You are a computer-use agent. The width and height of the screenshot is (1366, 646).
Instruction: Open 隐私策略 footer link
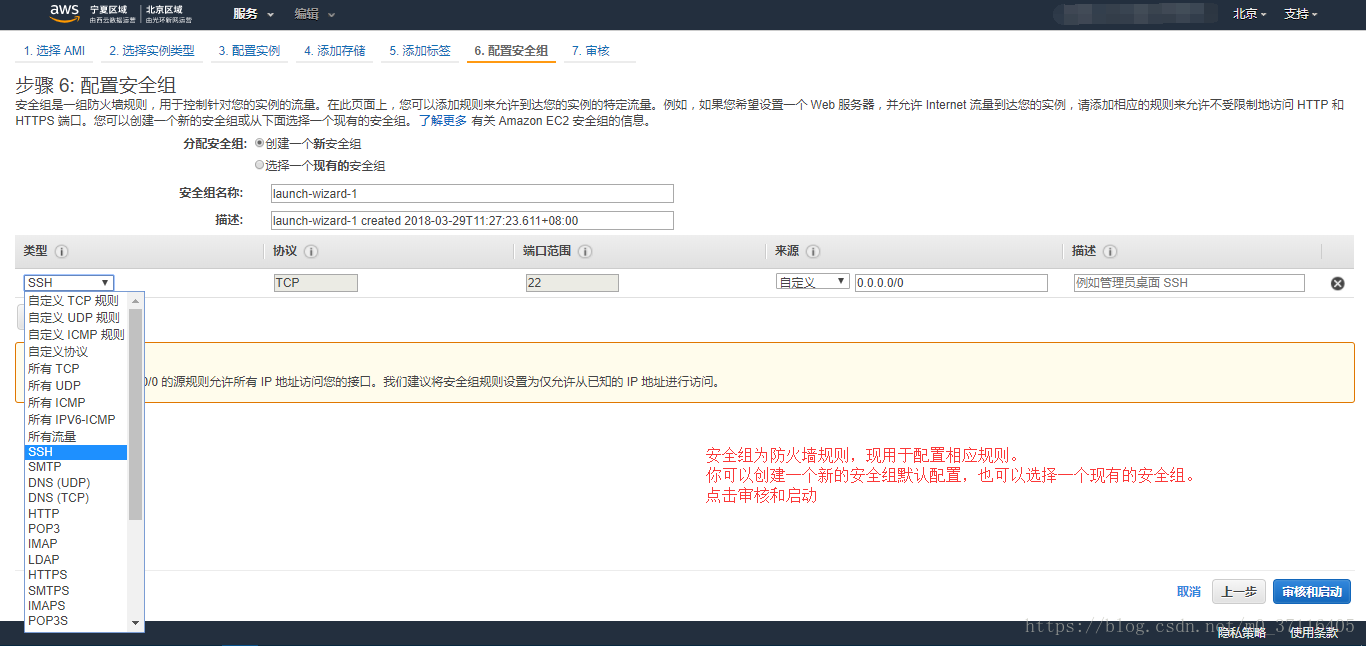[x=1243, y=632]
